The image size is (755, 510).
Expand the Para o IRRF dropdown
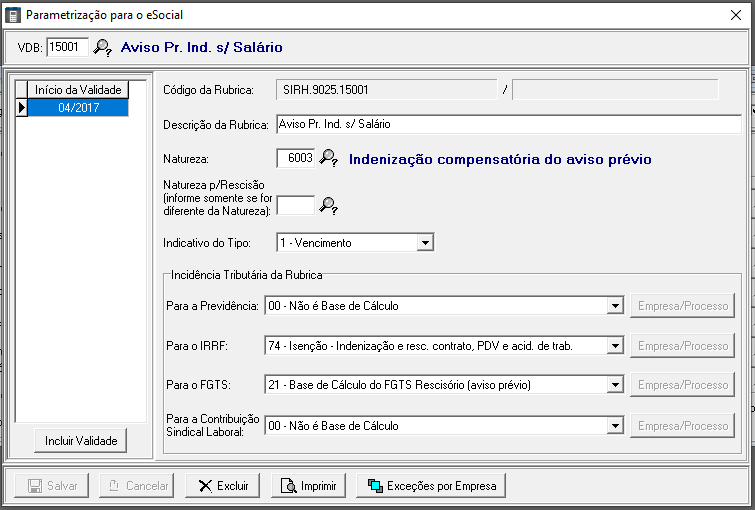[x=614, y=346]
